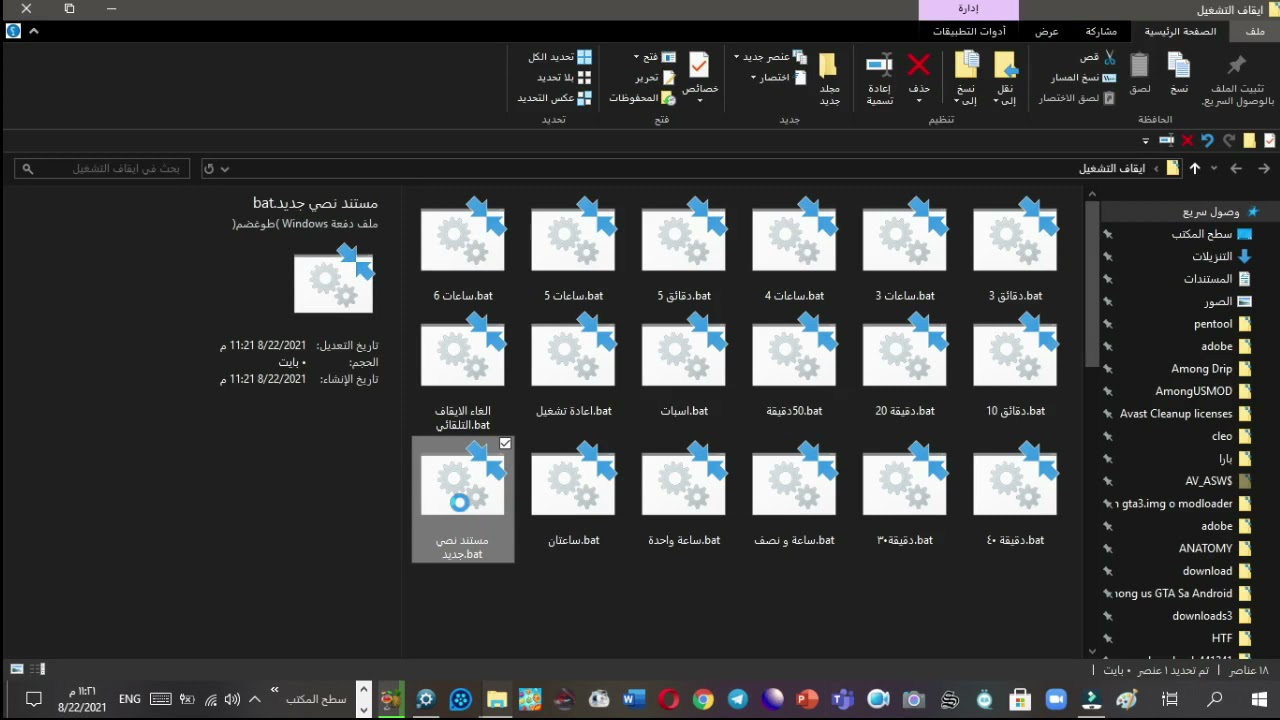Click Select all (تحديد الكل)

tap(560, 57)
